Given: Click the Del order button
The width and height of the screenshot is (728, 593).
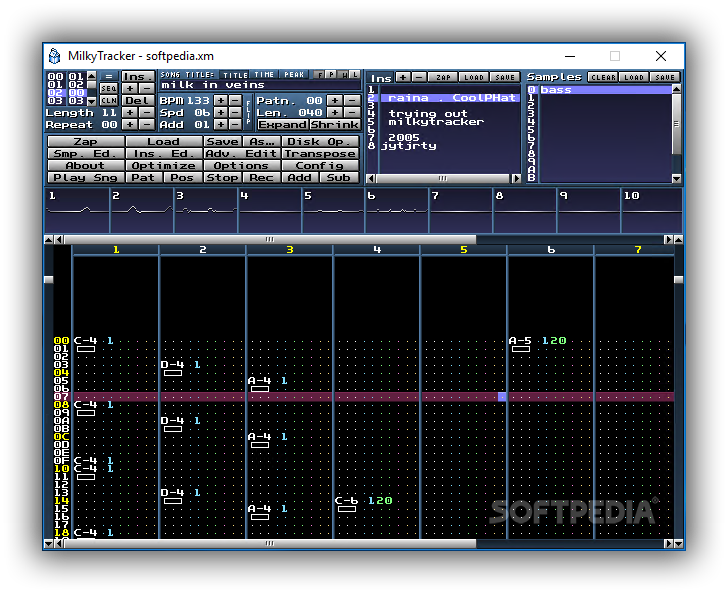Looking at the screenshot, I should (x=138, y=100).
